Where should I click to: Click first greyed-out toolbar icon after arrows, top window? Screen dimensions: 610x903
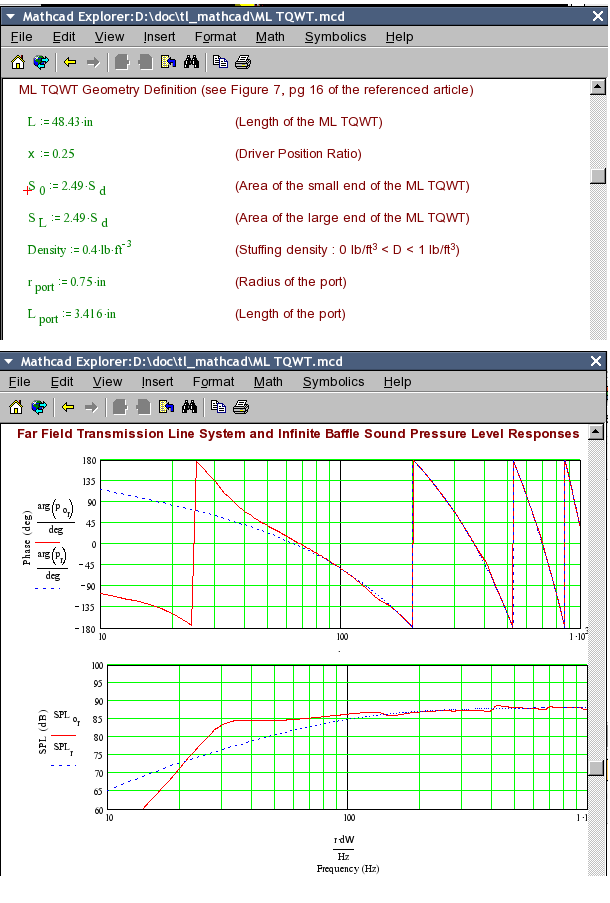click(x=122, y=62)
